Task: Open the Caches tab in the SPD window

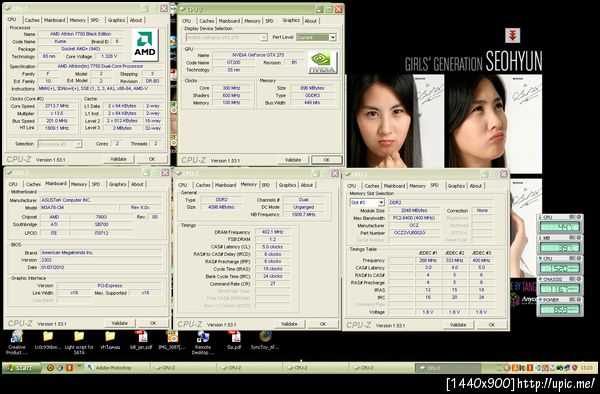Action: click(372, 186)
